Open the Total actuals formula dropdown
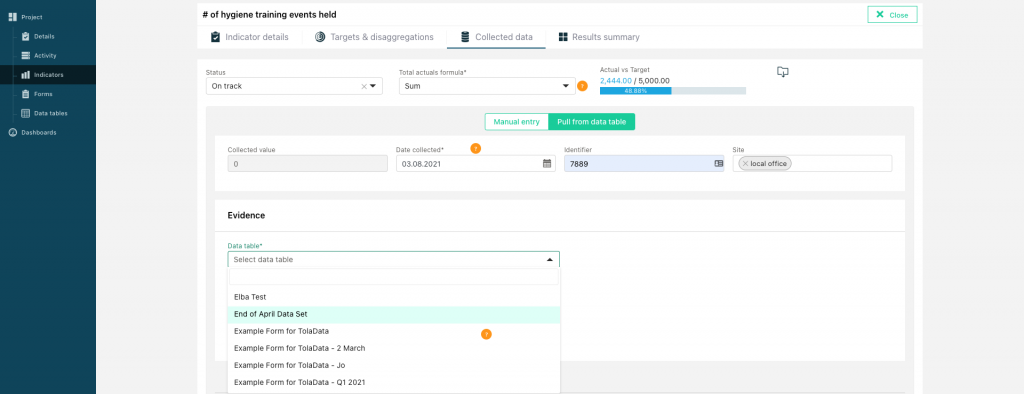This screenshot has width=1024, height=394. (487, 86)
